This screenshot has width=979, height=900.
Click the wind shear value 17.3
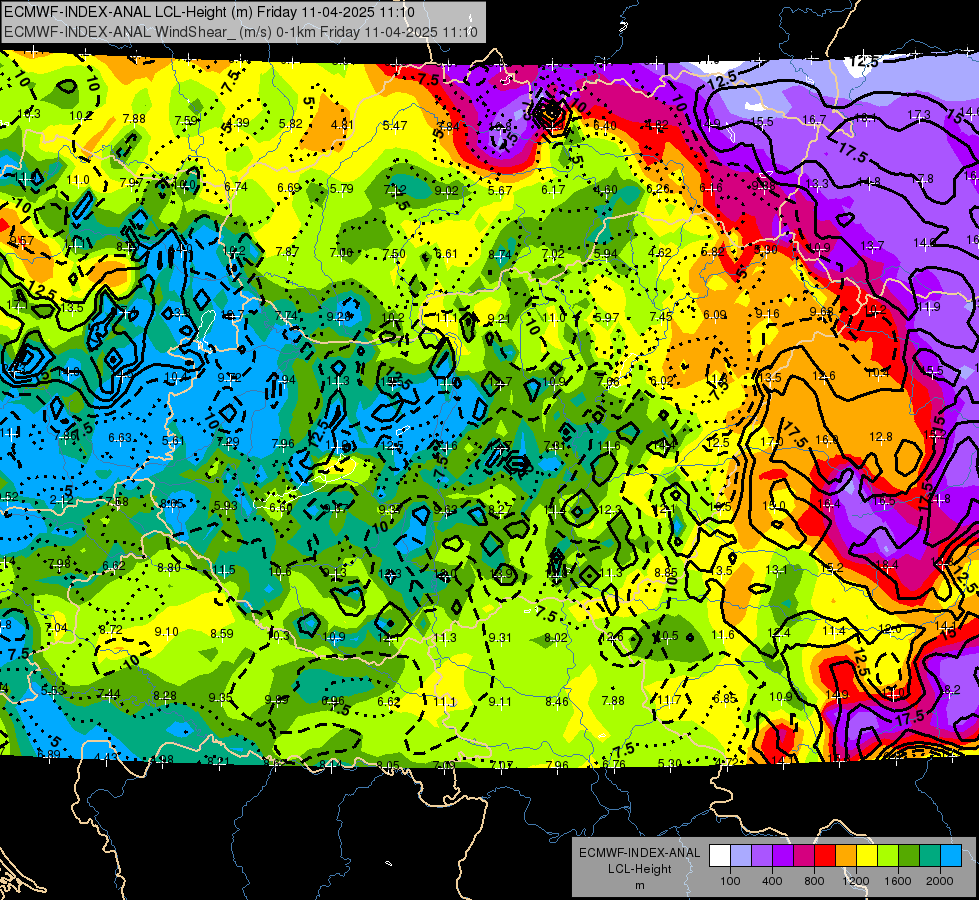tap(918, 114)
